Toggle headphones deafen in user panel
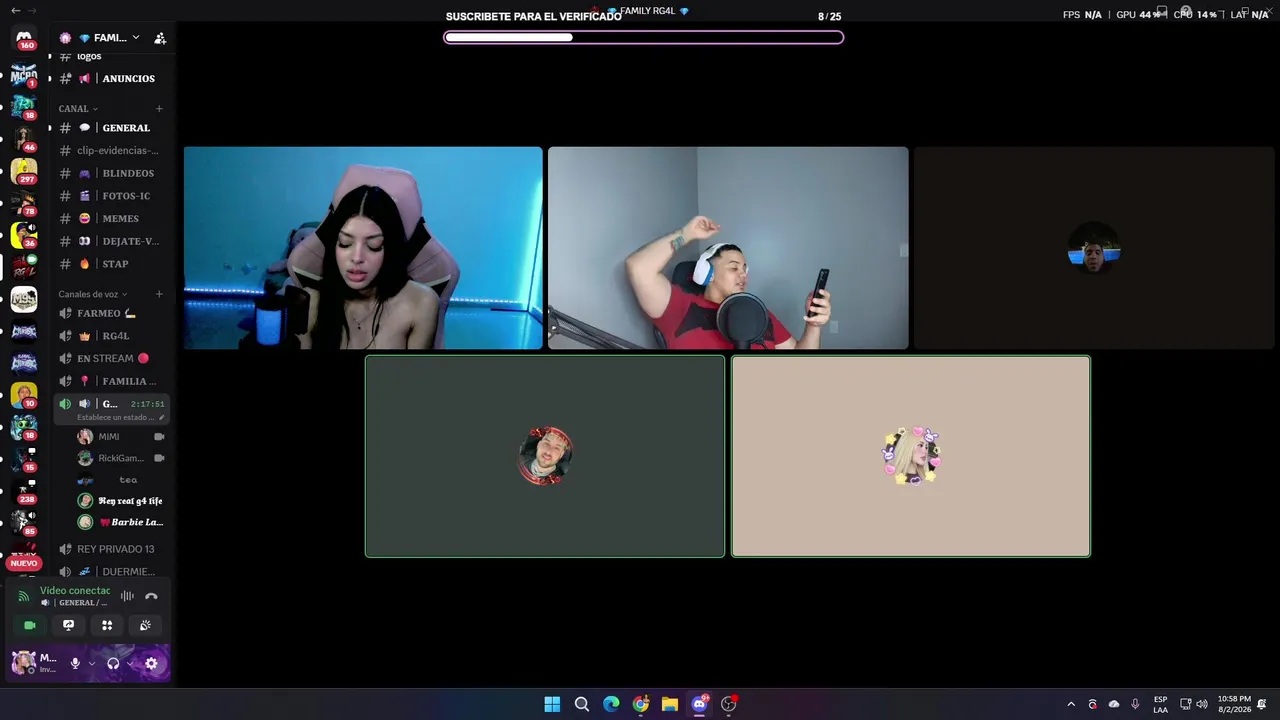 [x=113, y=663]
